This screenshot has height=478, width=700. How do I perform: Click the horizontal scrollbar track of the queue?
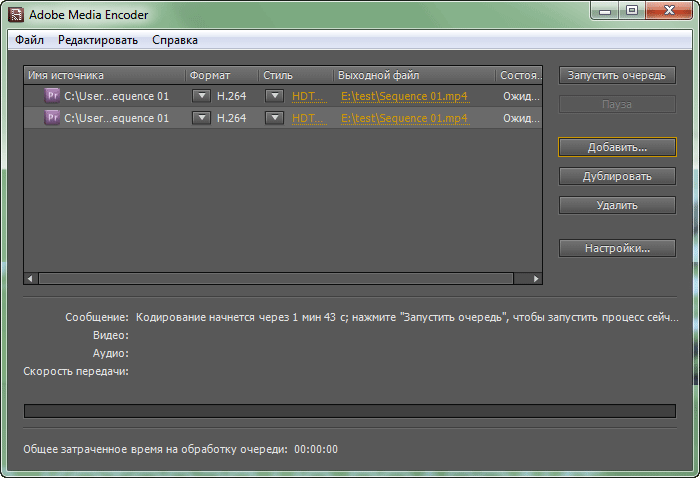tap(275, 278)
